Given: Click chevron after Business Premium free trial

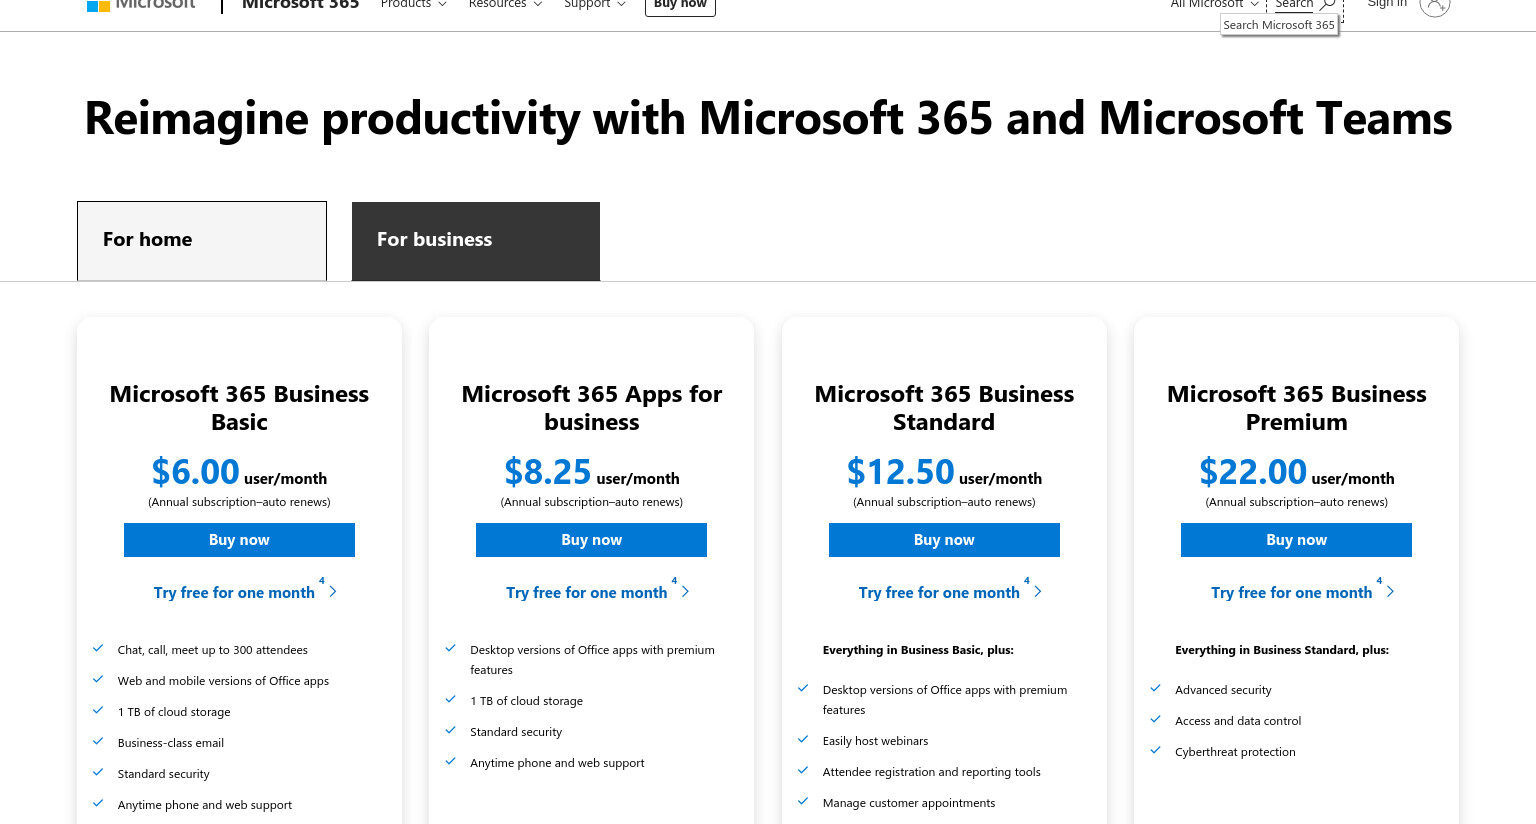Looking at the screenshot, I should tap(1390, 591).
